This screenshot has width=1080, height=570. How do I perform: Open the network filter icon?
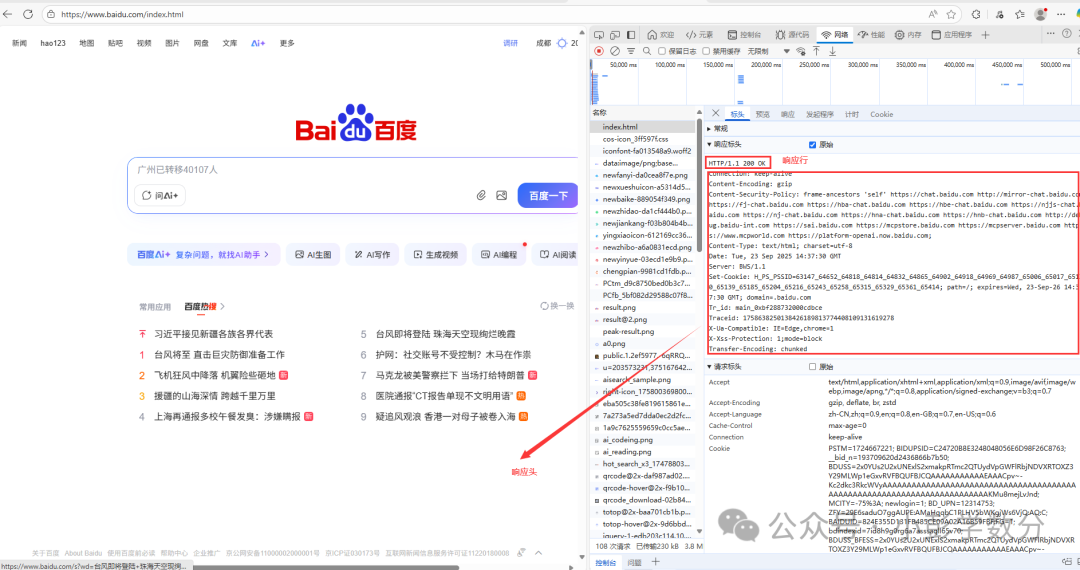click(x=631, y=51)
